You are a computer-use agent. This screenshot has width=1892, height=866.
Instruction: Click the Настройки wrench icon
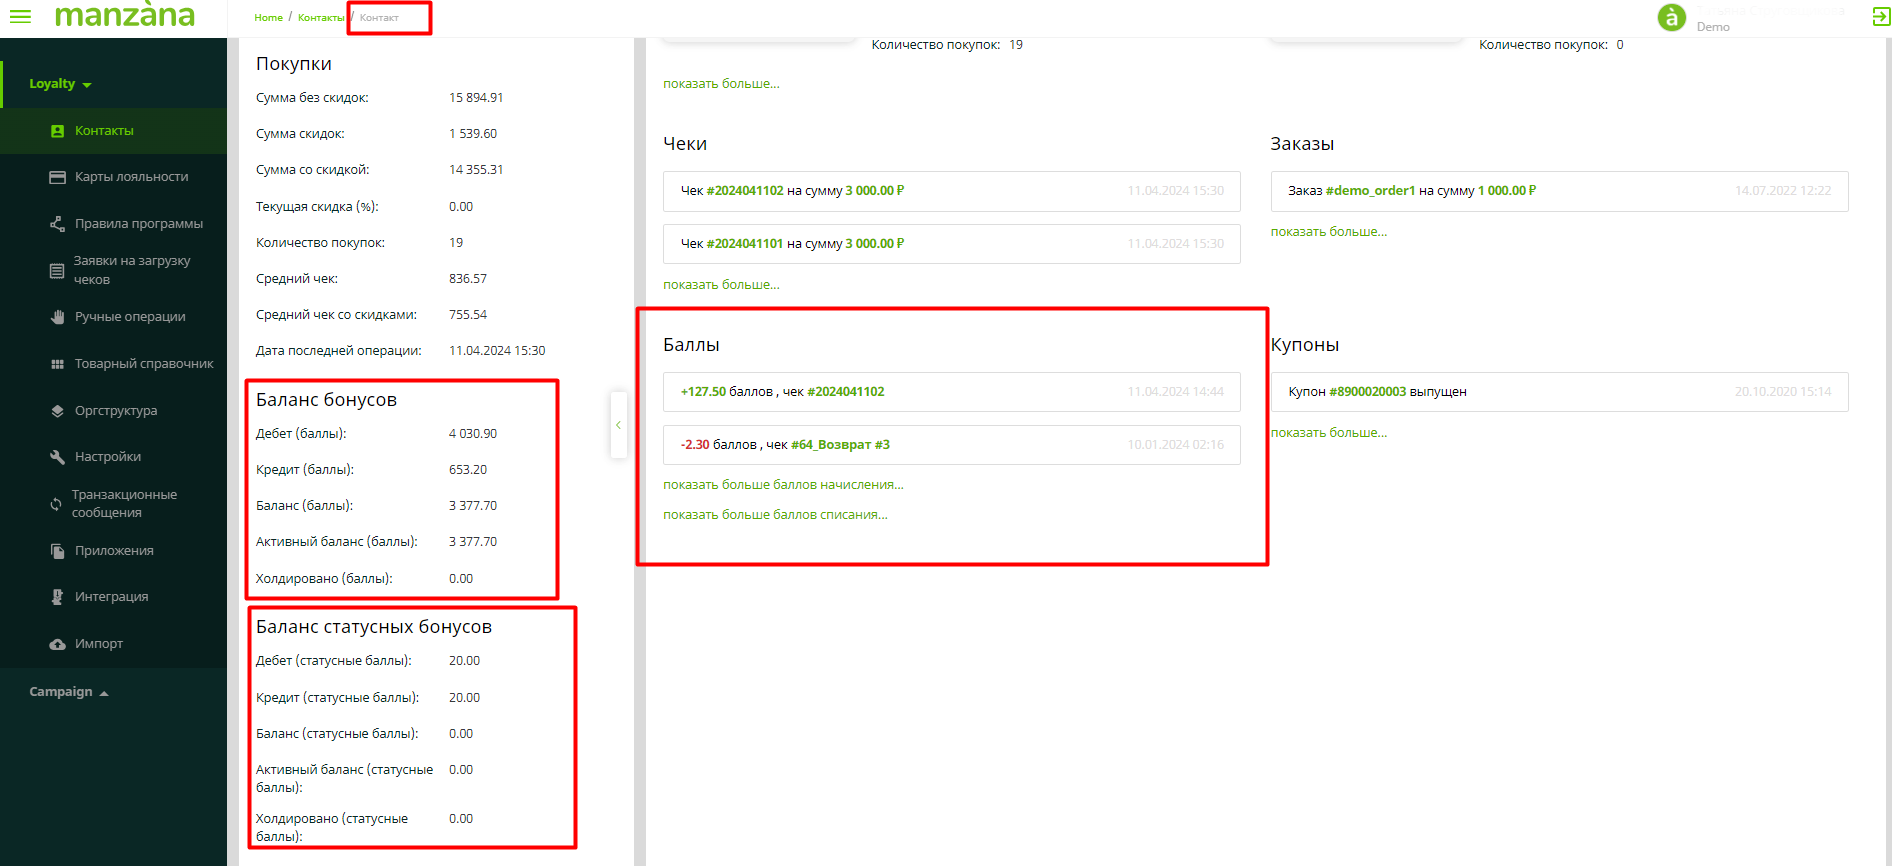[57, 457]
